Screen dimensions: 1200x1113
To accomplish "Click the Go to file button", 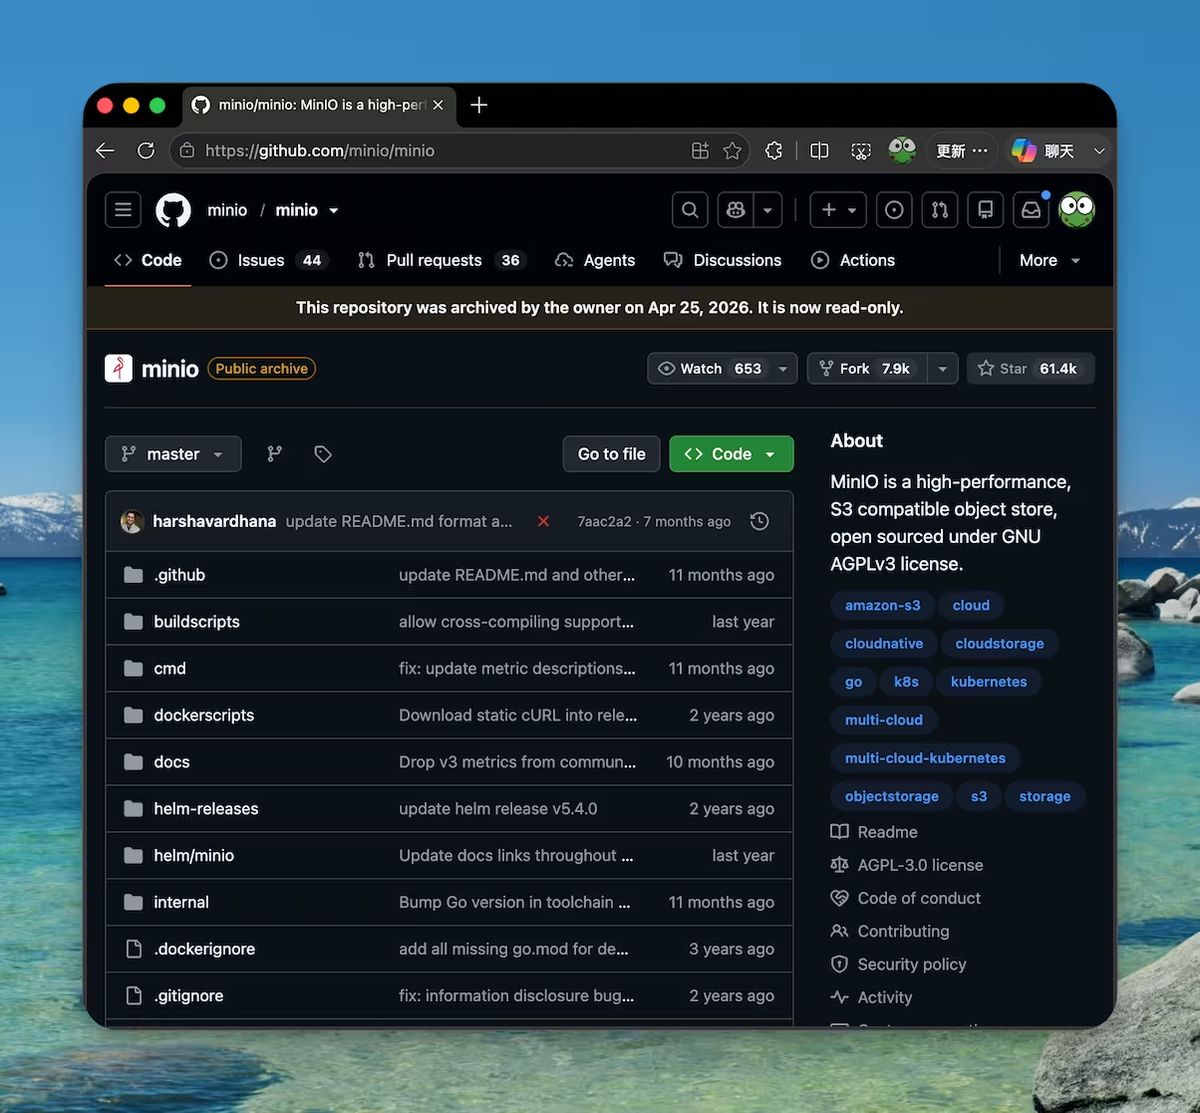I will pos(611,454).
